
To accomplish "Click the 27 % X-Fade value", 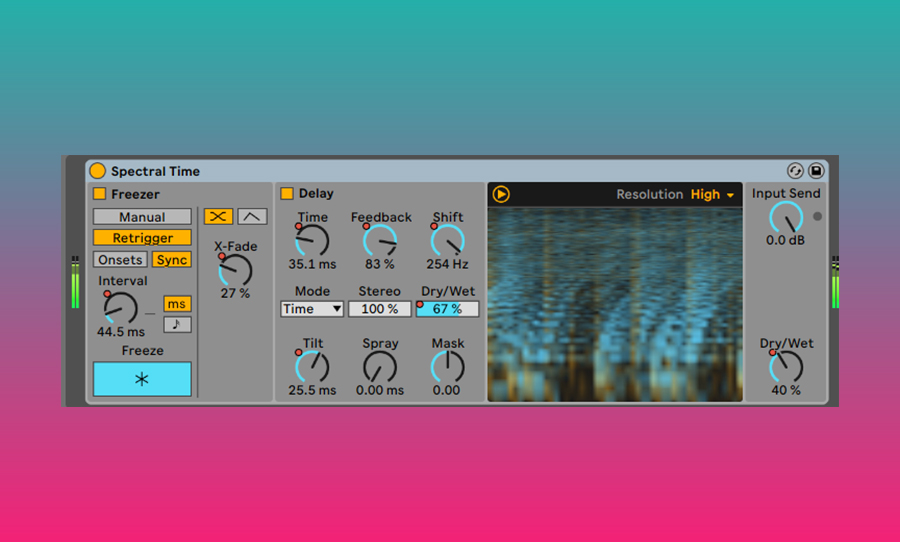I will (235, 293).
